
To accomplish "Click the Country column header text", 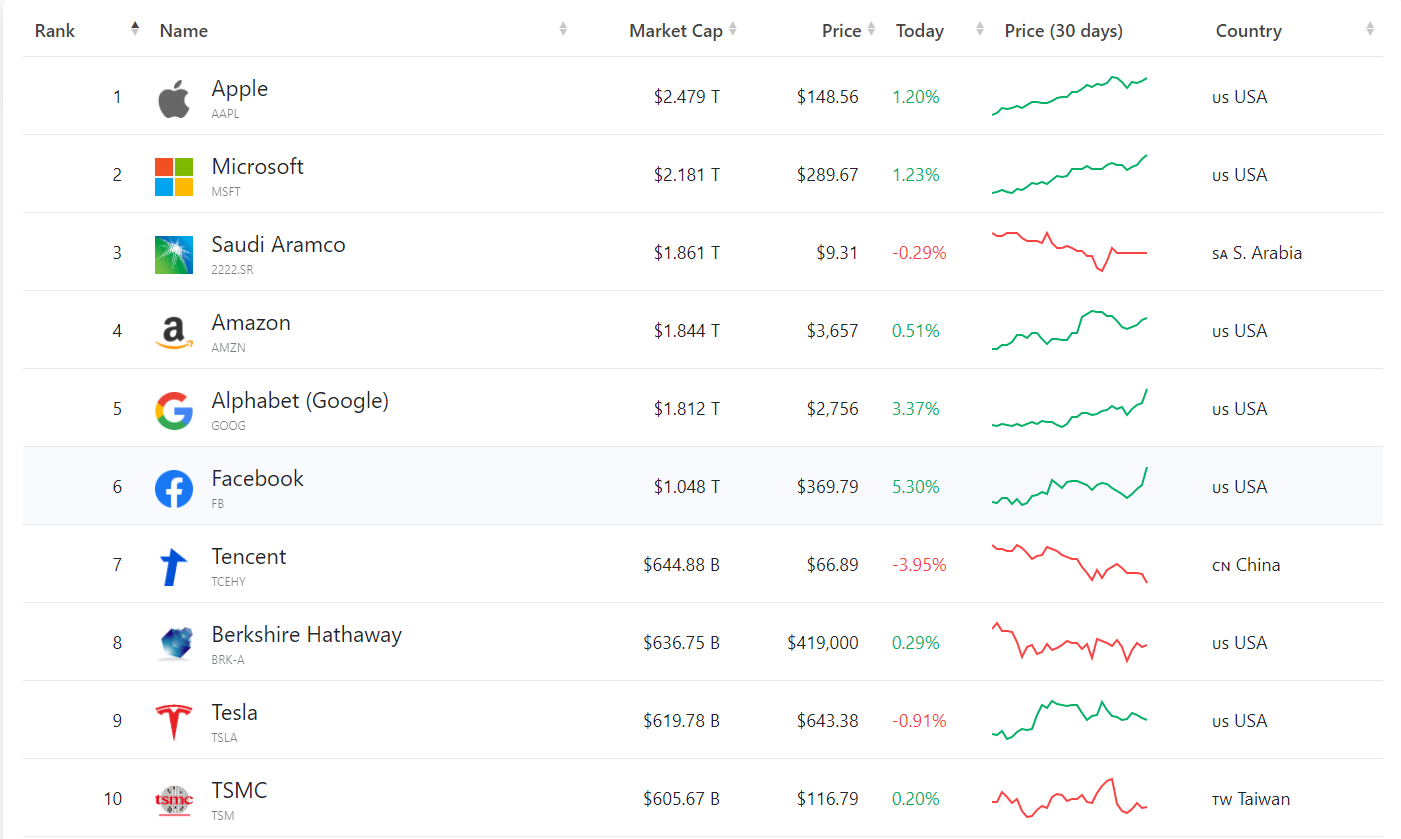I will tap(1249, 31).
